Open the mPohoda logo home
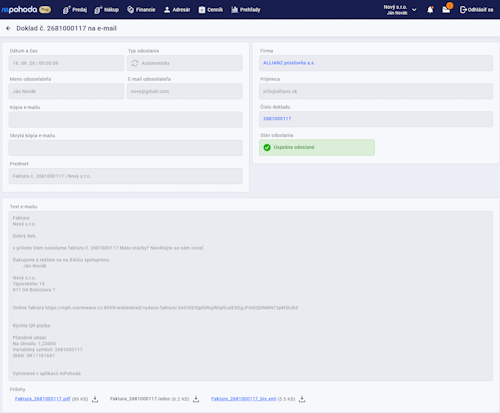Viewport: 500px width, 413px height. point(19,10)
